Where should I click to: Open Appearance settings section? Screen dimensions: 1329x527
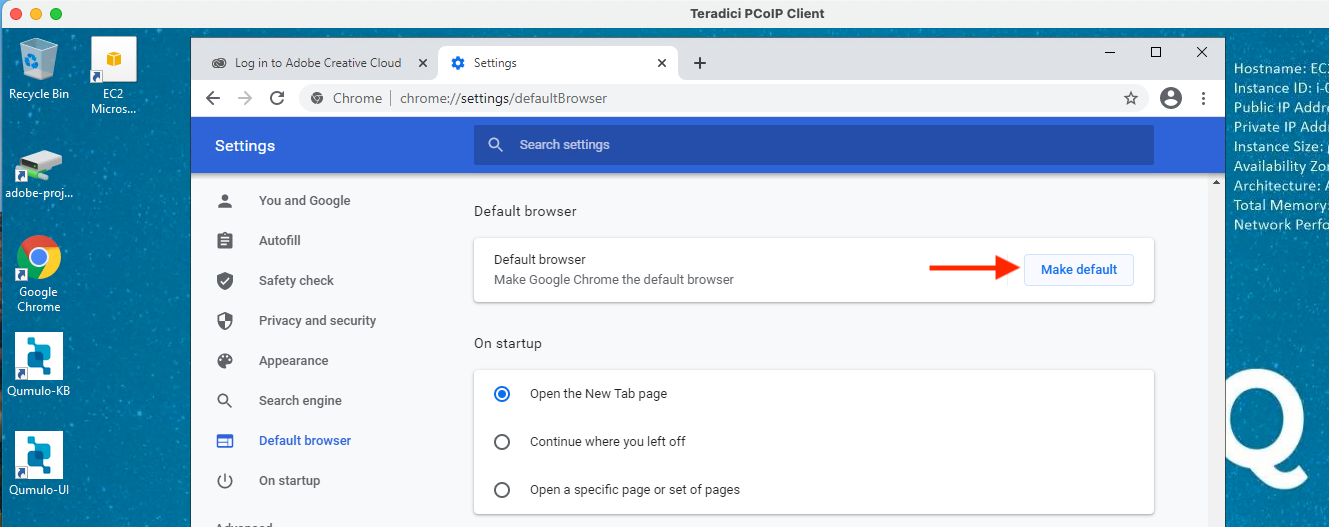pos(293,361)
